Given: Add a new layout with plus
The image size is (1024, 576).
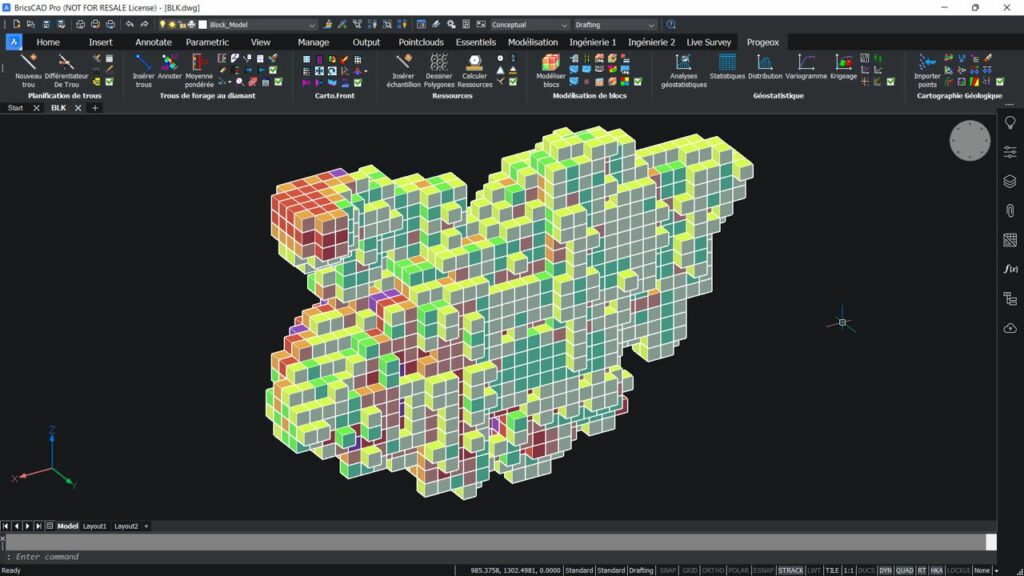Looking at the screenshot, I should click(146, 526).
